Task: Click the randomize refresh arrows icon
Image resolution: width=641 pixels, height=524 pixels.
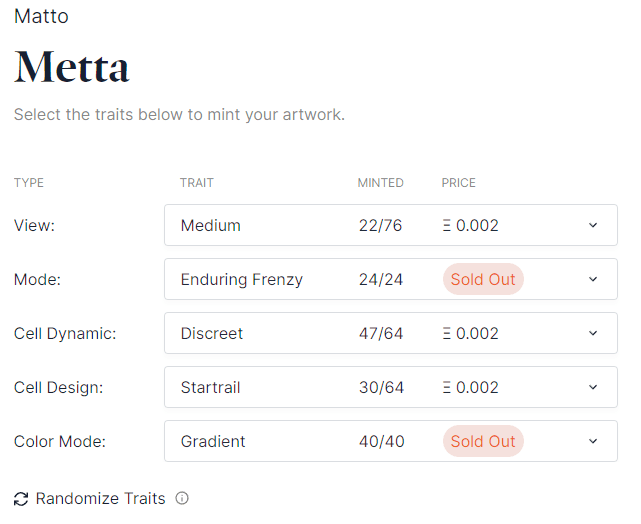Action: pyautogui.click(x=21, y=498)
